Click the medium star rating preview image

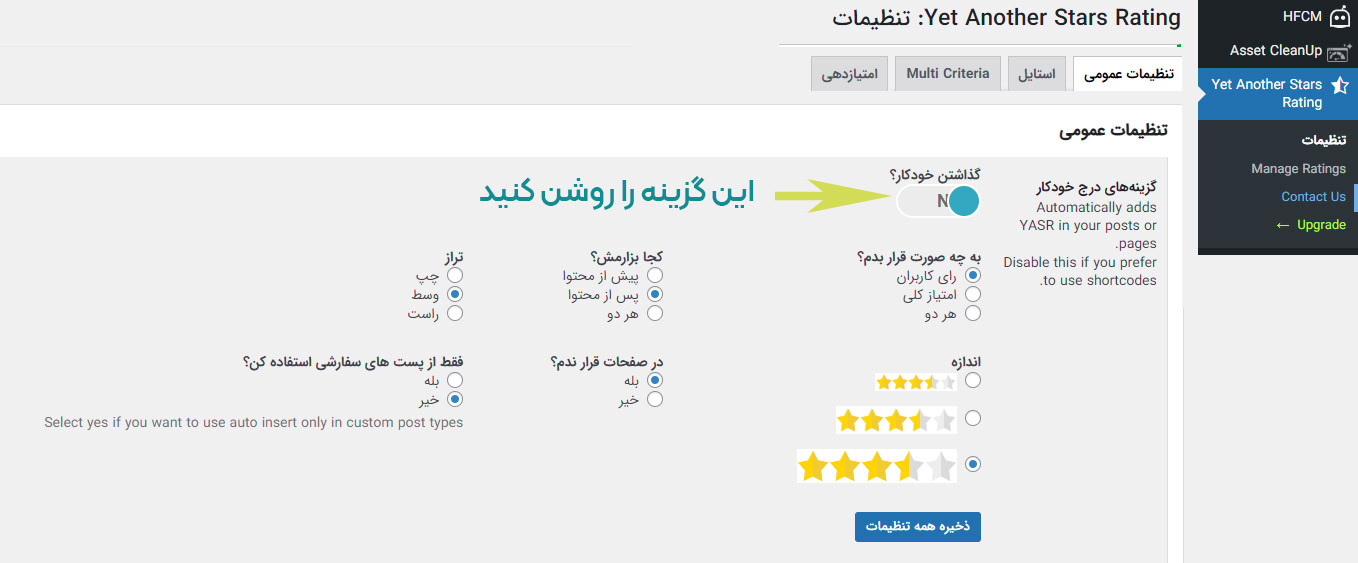point(896,420)
